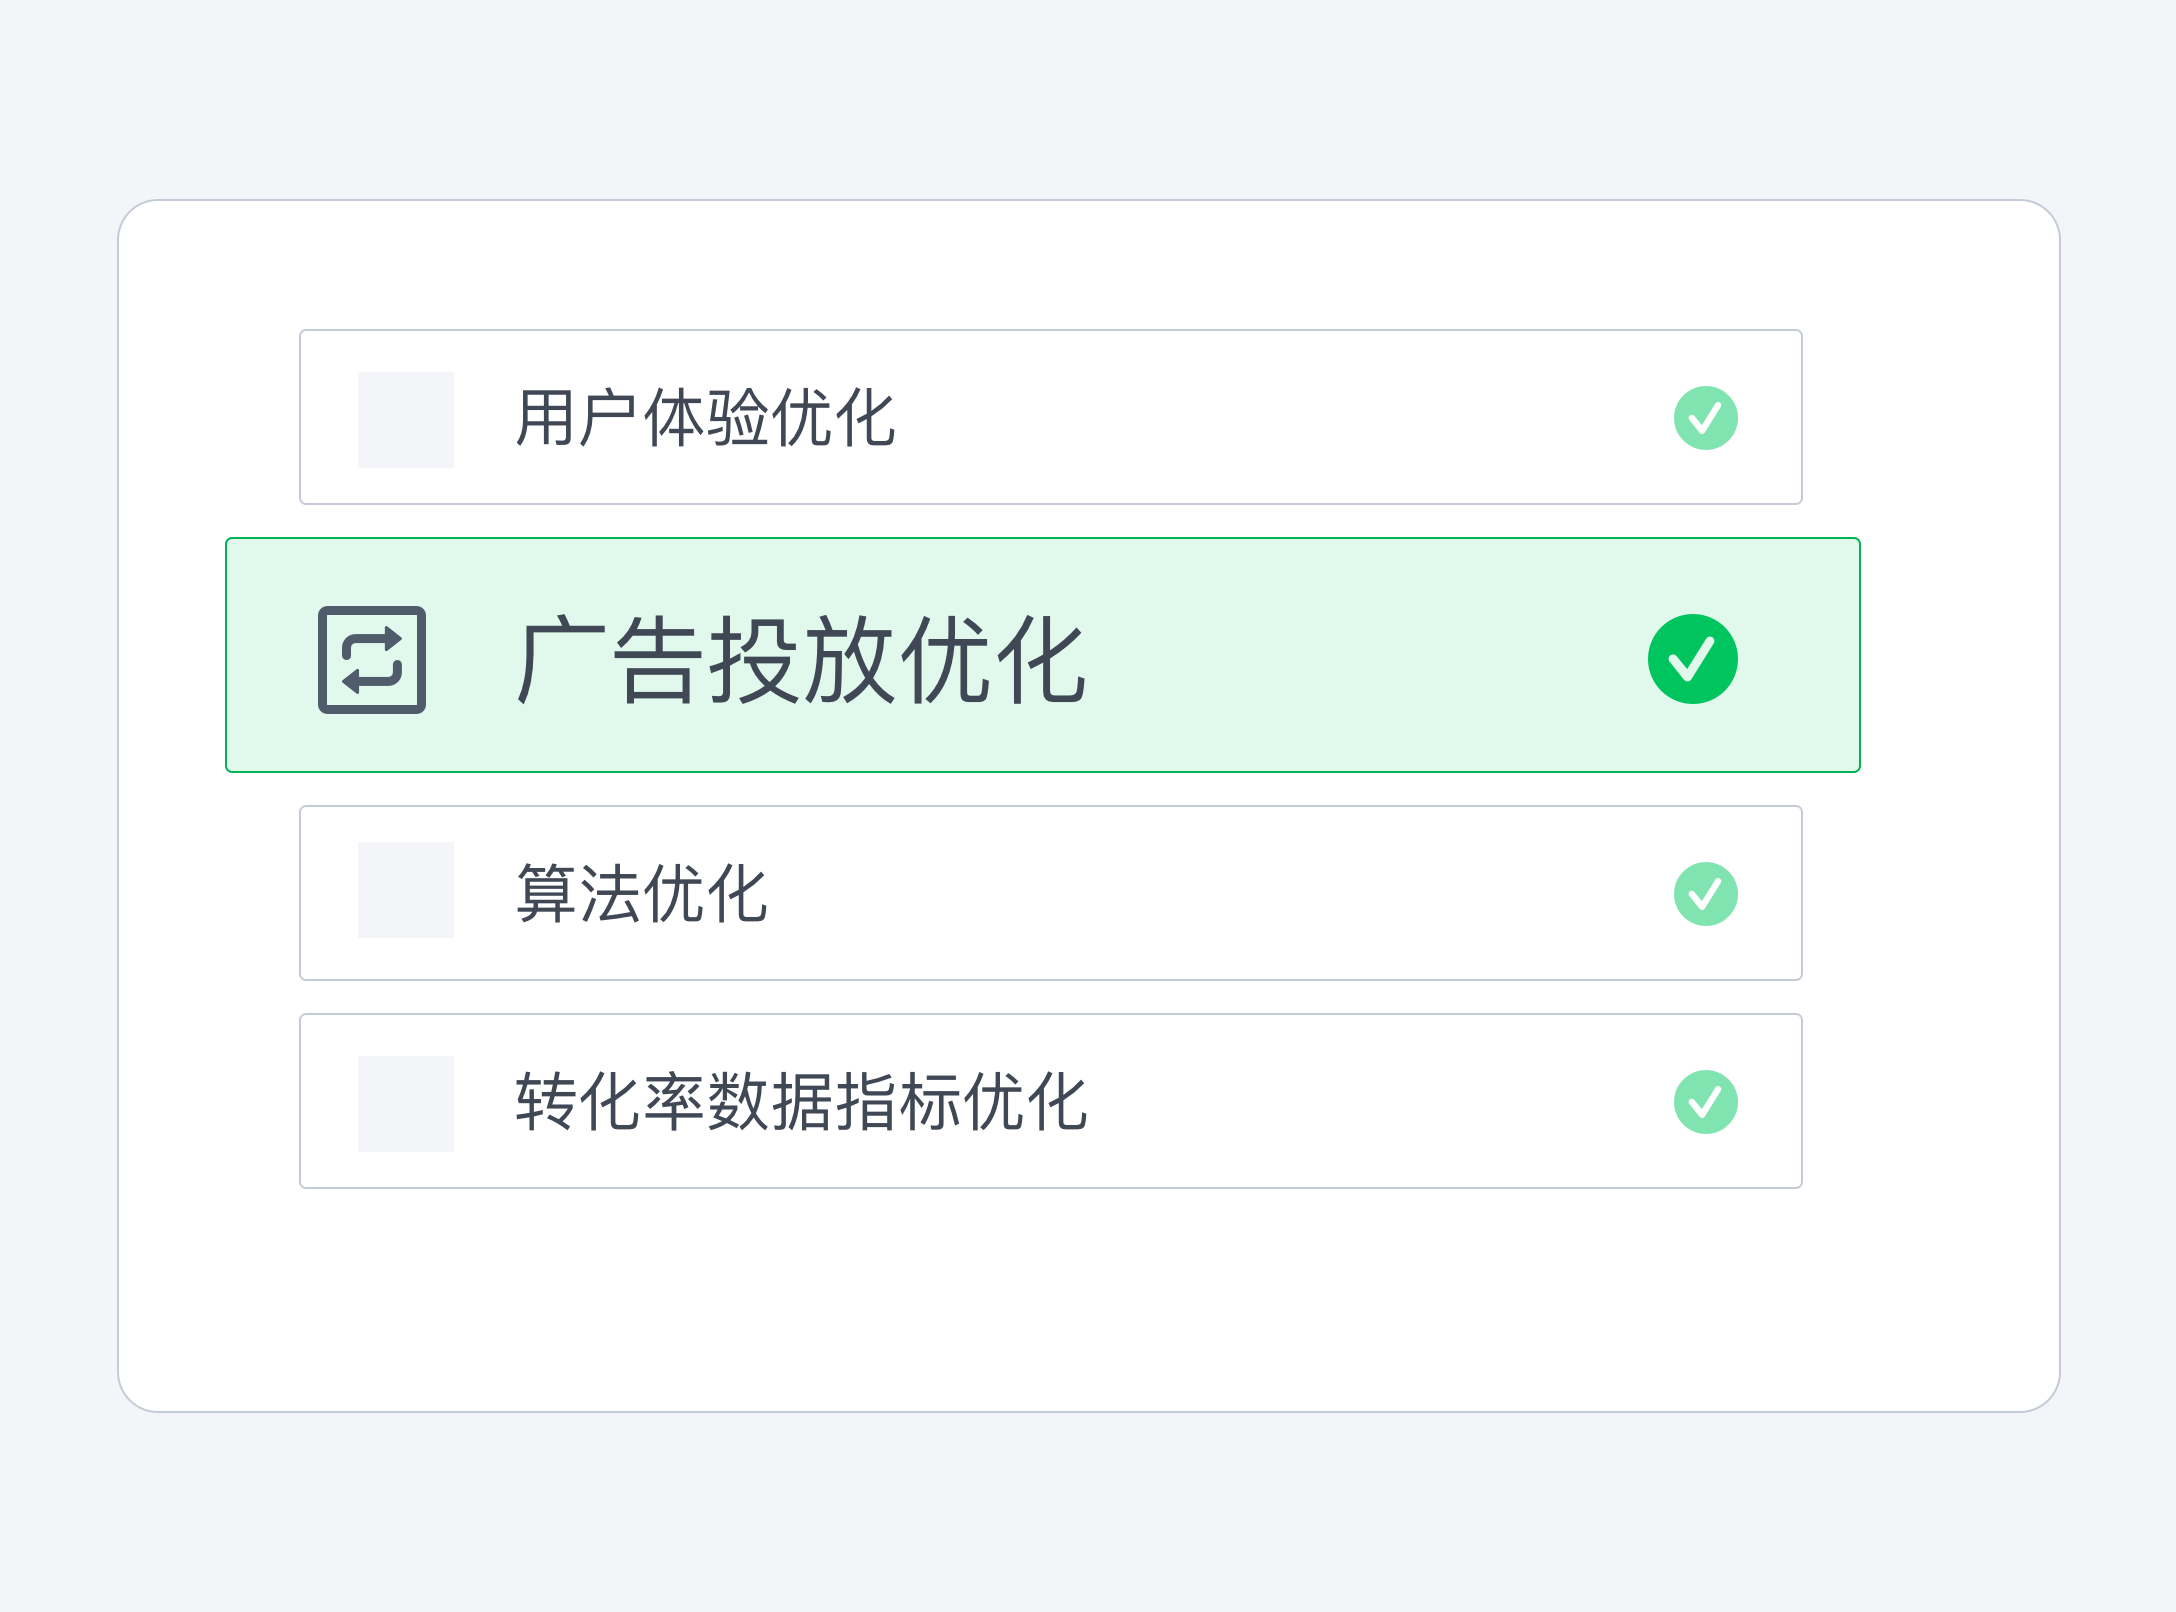Click the green checkmark on 广告投放优化
The image size is (2176, 1612).
click(1692, 659)
